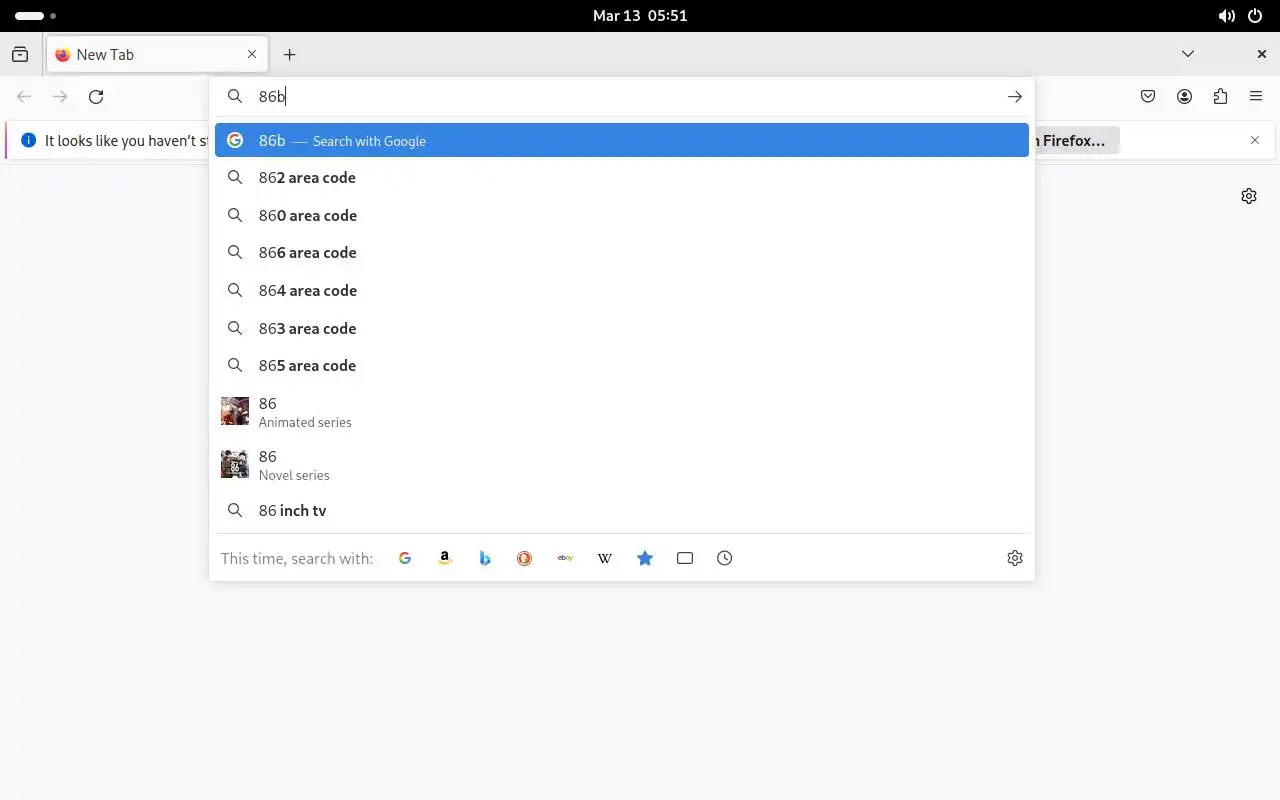
Task: Click the 86 Novel series thumbnail
Action: coord(235,464)
